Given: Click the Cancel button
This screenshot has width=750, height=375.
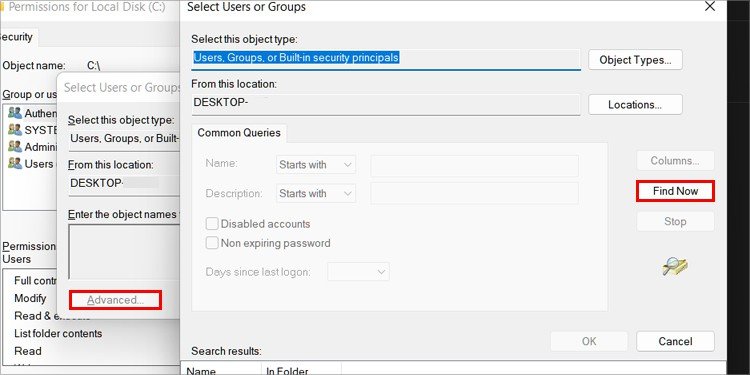Looking at the screenshot, I should [x=675, y=342].
